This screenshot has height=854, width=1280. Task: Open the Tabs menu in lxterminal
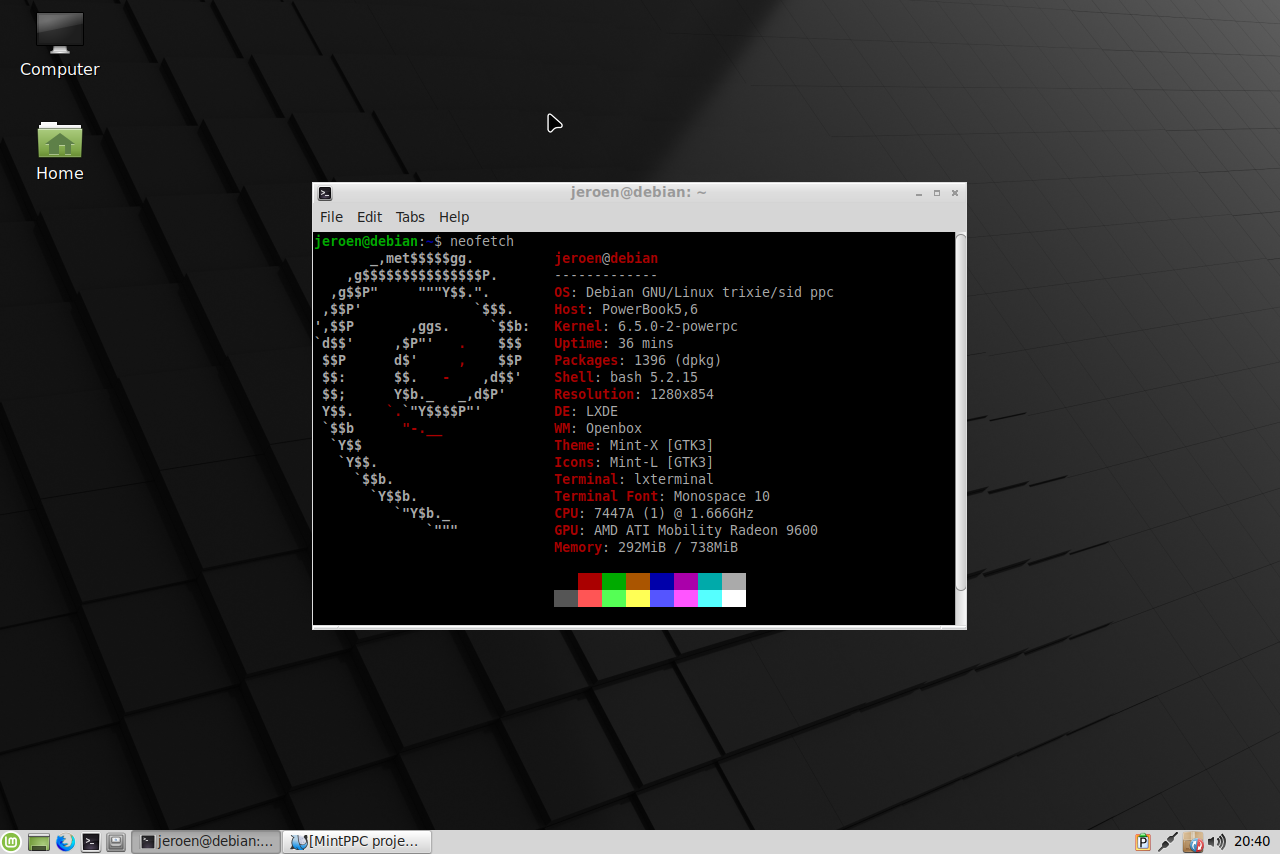[x=410, y=217]
